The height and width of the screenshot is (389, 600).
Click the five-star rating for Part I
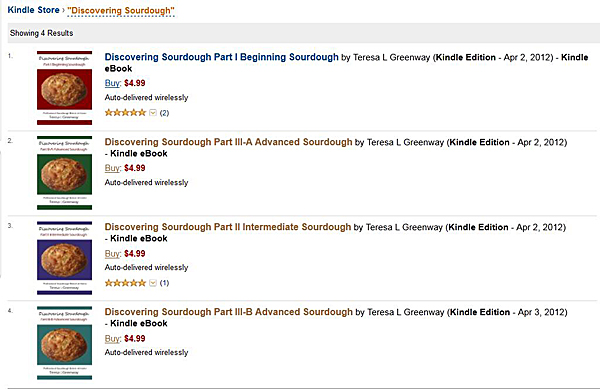click(125, 112)
